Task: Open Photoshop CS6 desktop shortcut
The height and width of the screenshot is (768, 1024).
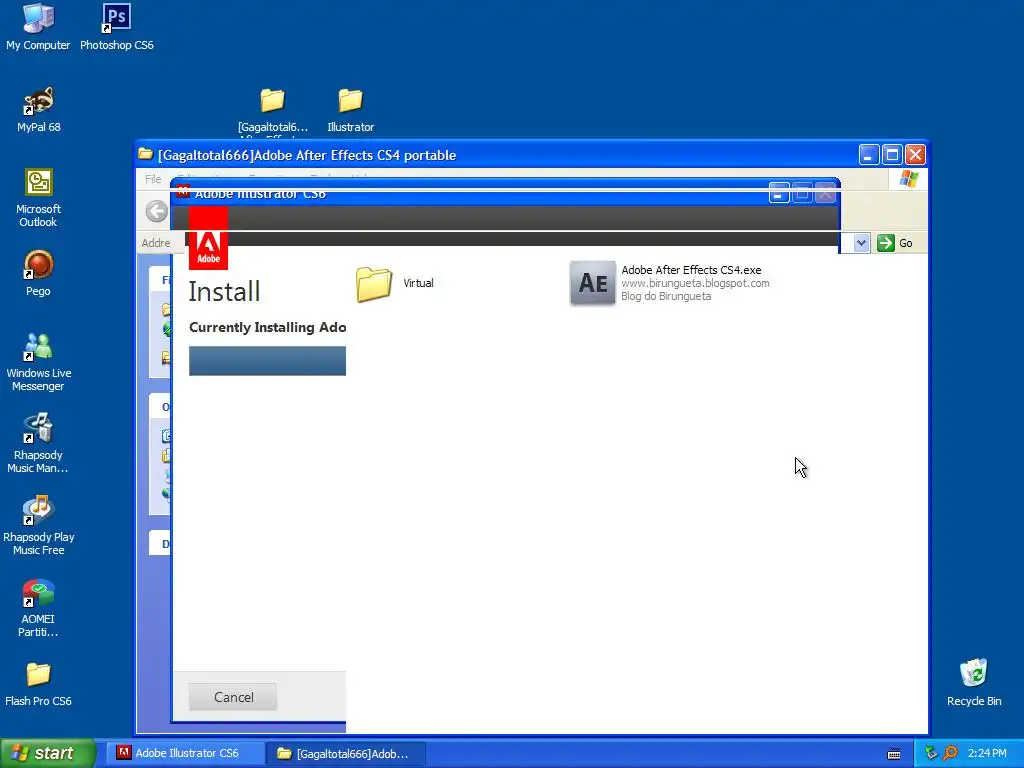Action: 116,27
